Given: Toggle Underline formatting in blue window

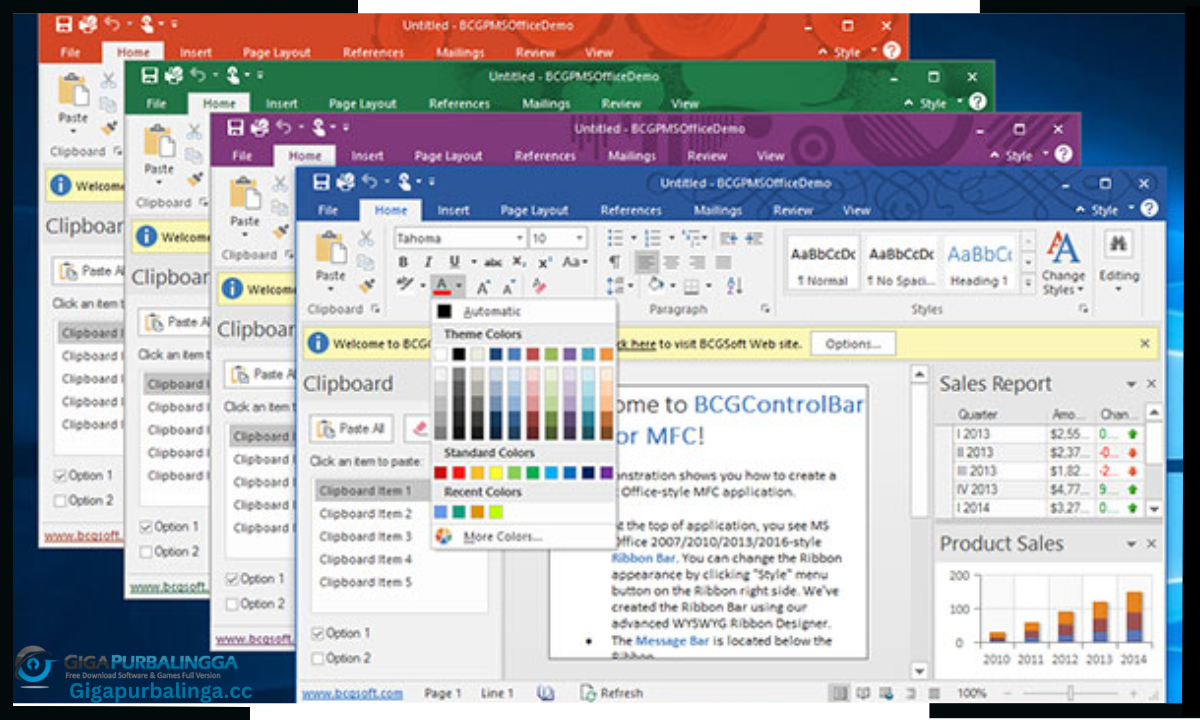Looking at the screenshot, I should click(x=455, y=262).
